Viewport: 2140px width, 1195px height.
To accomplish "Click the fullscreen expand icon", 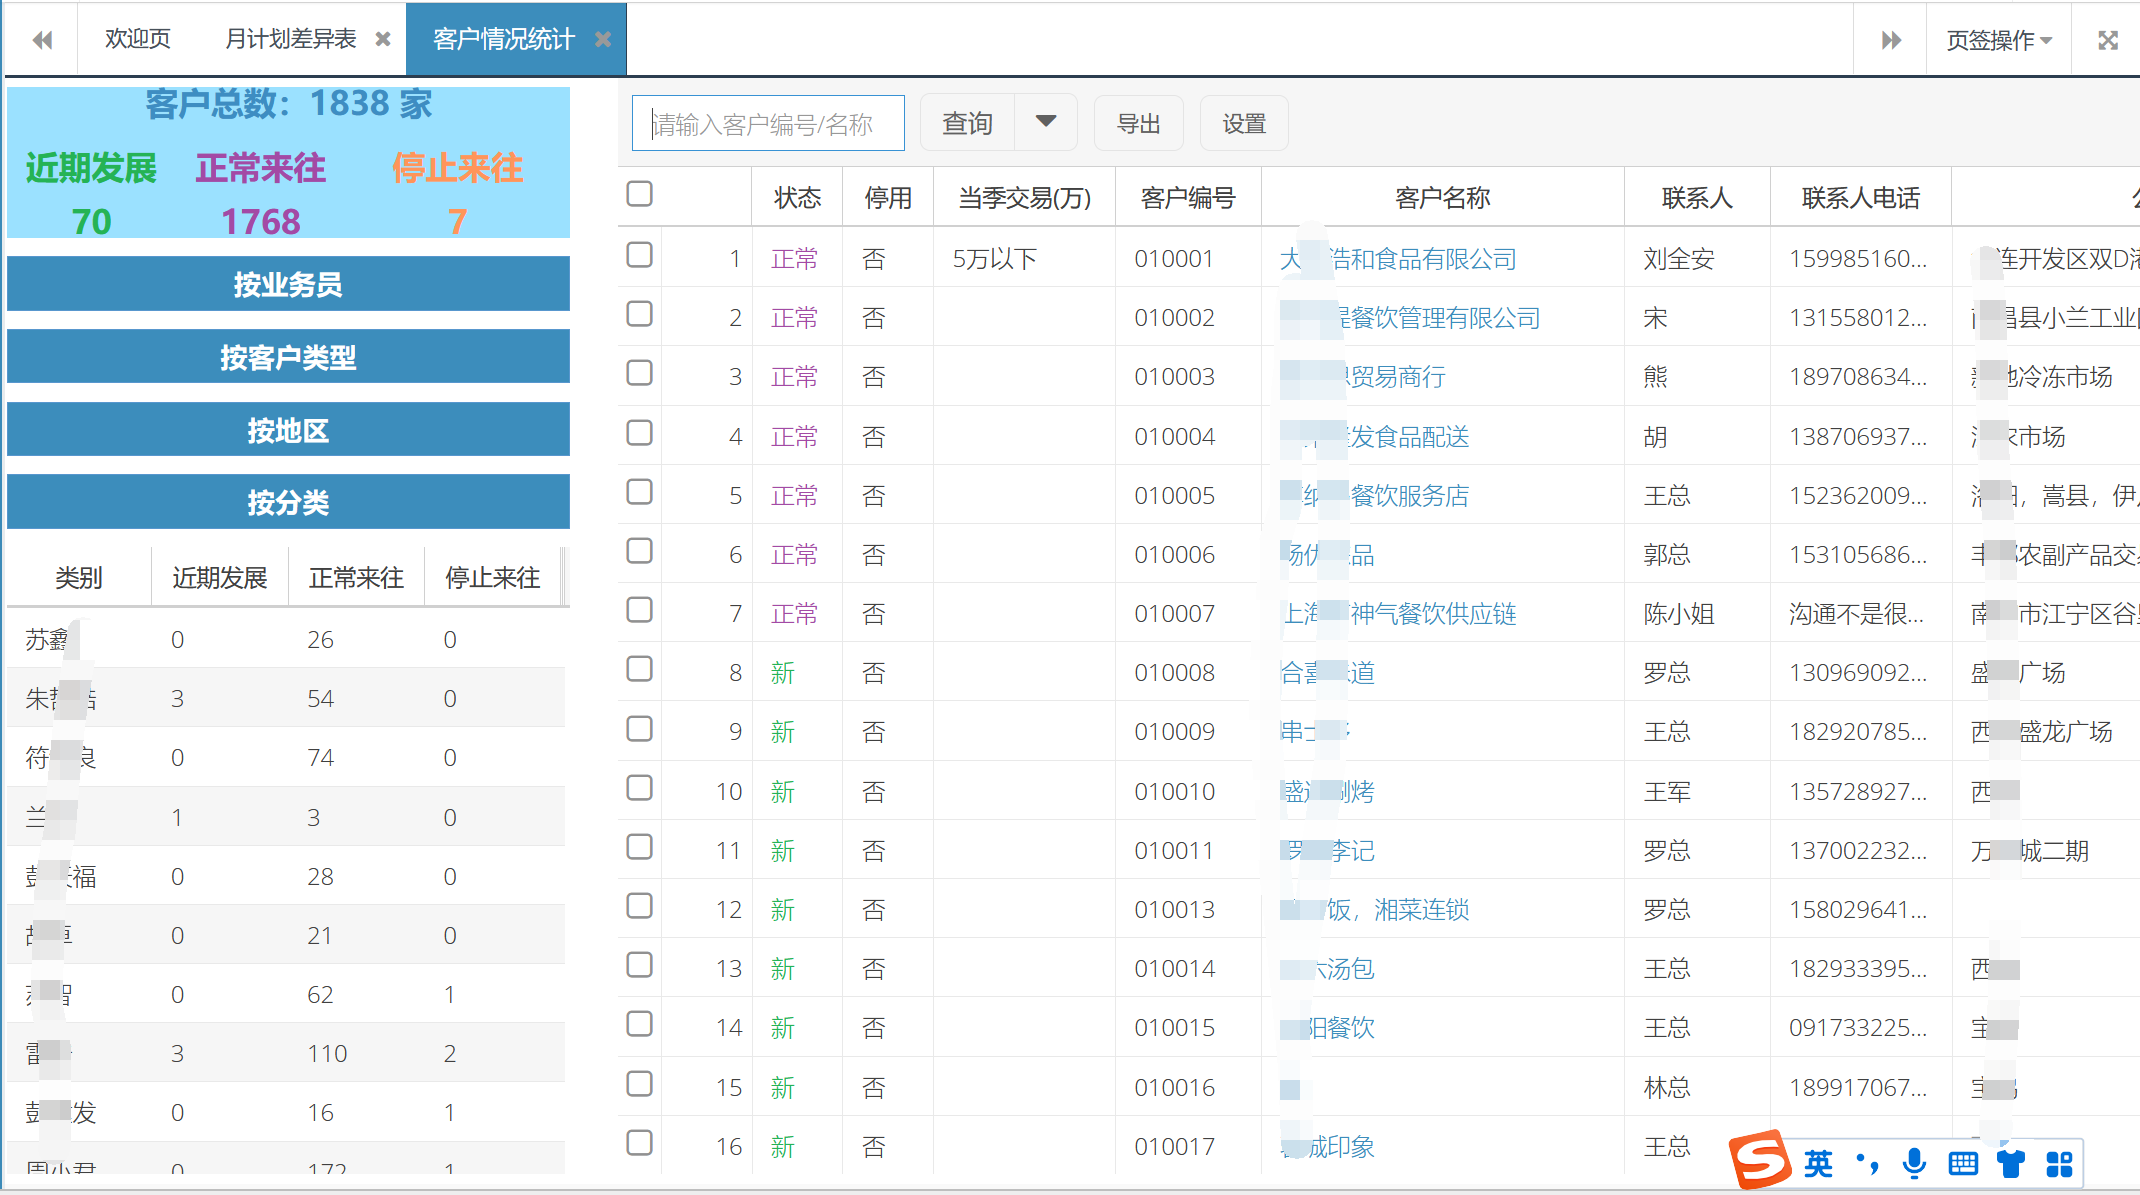I will tap(2107, 40).
